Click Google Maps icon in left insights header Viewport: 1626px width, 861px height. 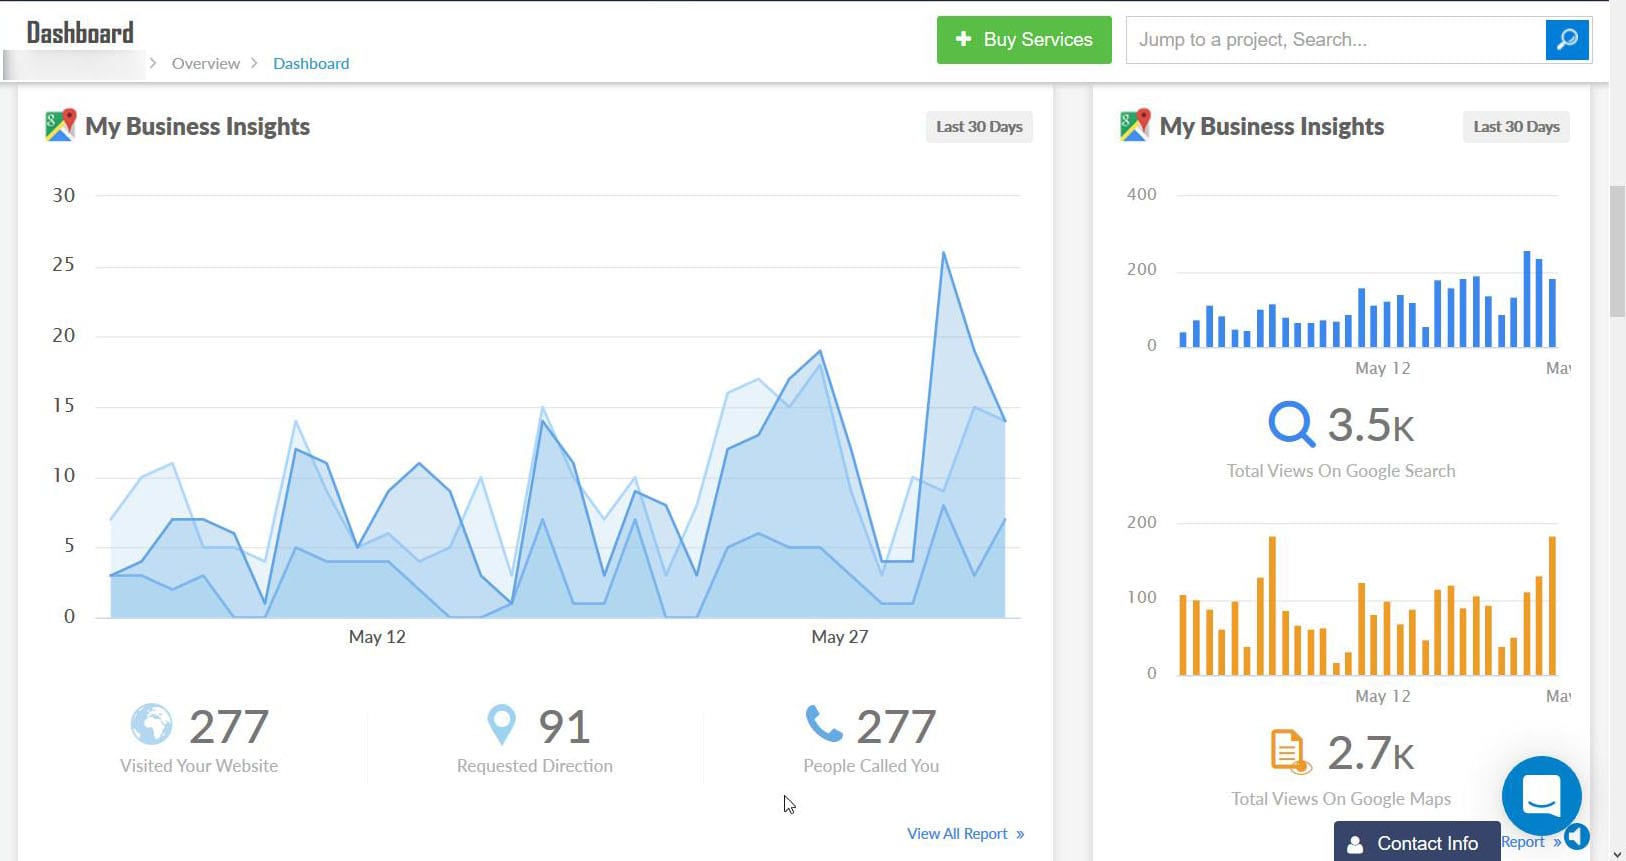60,126
